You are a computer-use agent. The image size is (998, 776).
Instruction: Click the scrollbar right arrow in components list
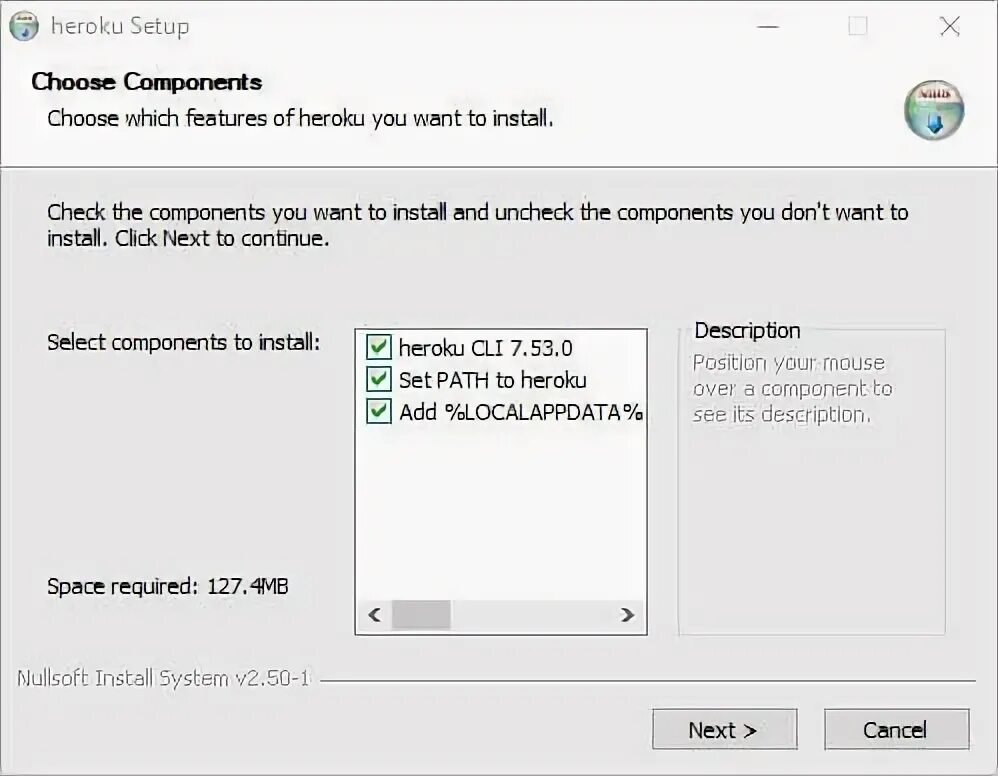(x=627, y=614)
